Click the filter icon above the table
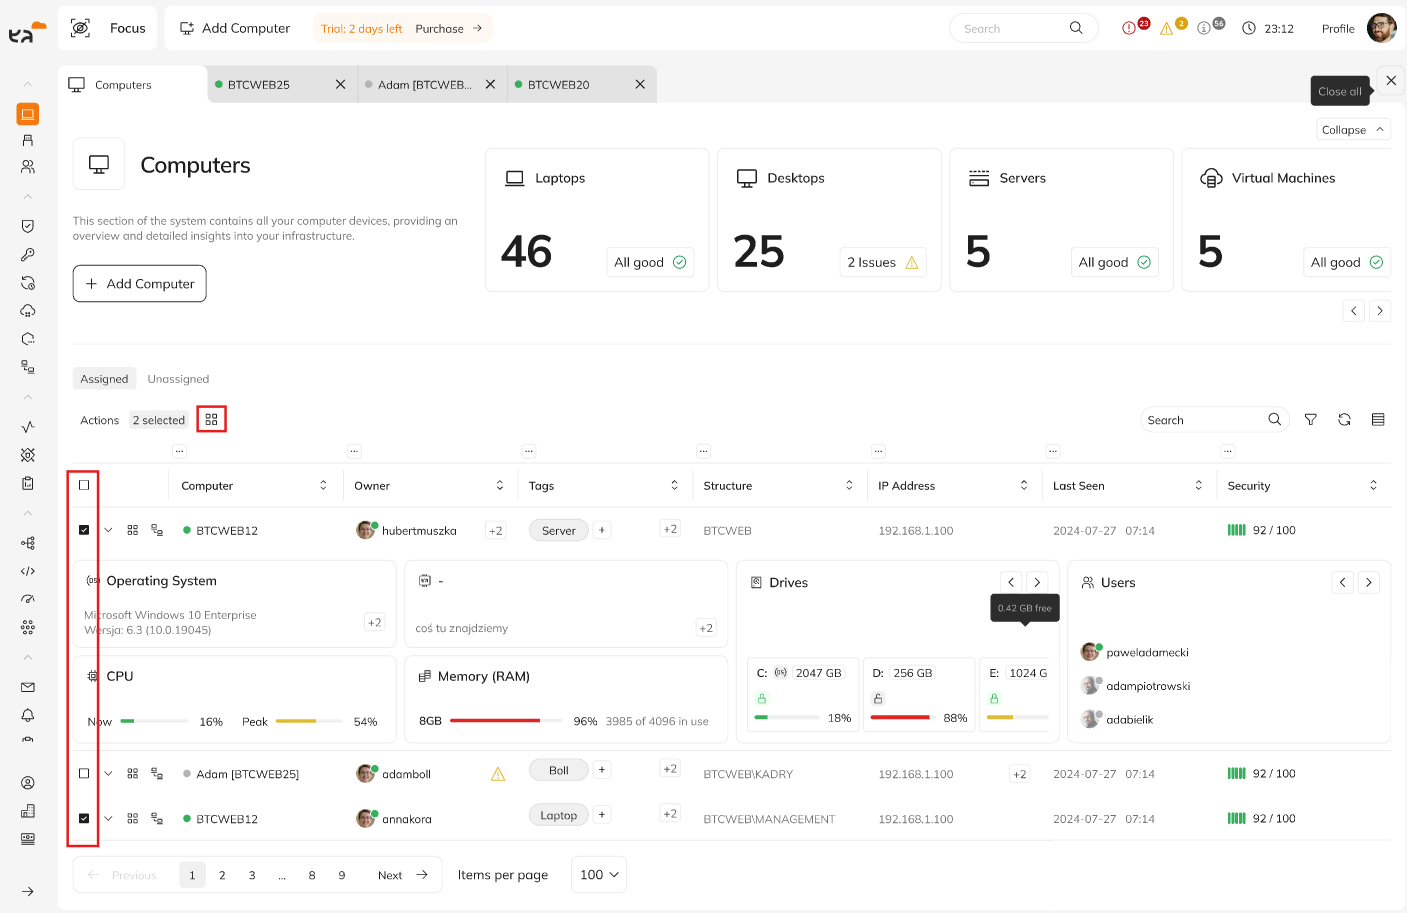 click(1310, 420)
